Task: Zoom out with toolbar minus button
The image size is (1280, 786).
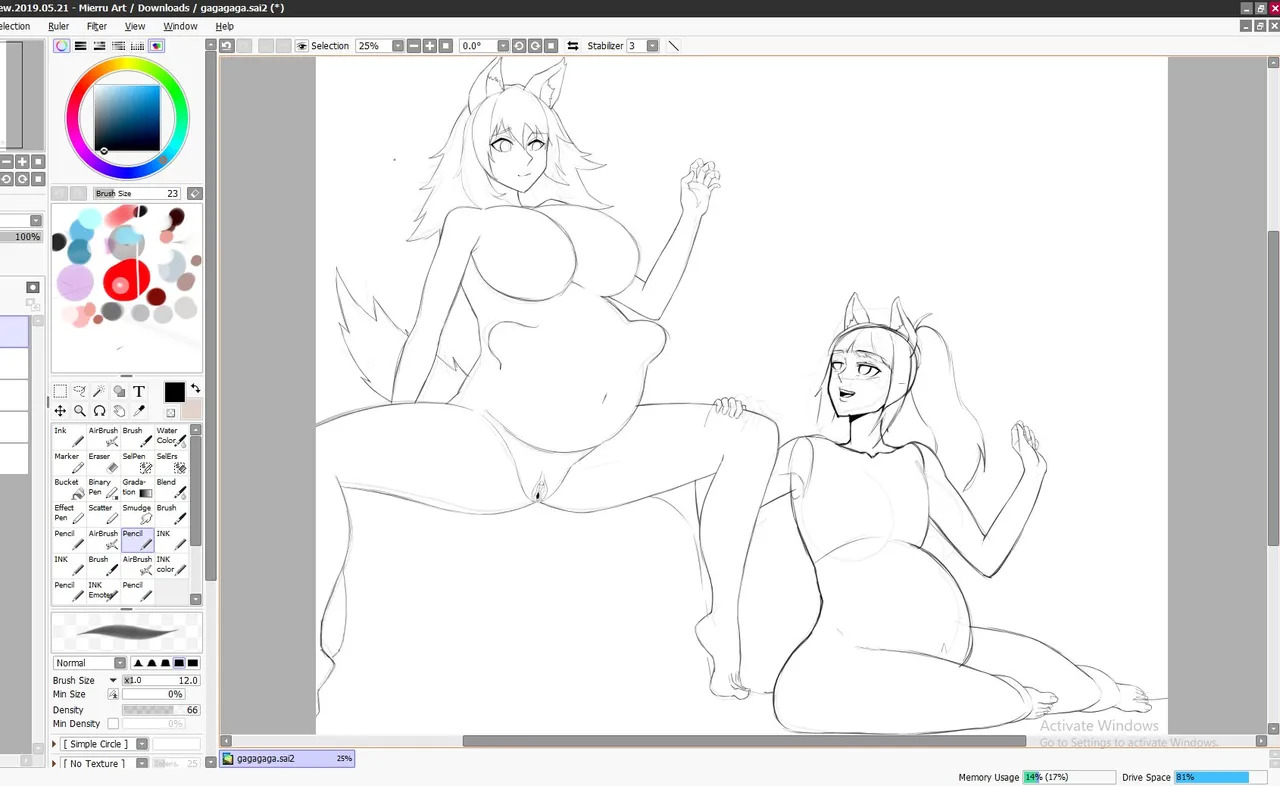Action: 414,46
